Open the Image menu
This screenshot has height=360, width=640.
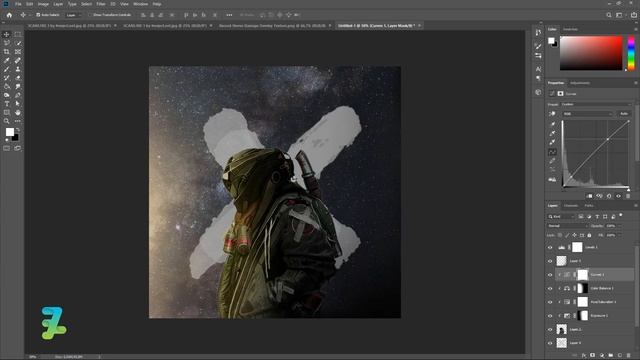[x=43, y=4]
